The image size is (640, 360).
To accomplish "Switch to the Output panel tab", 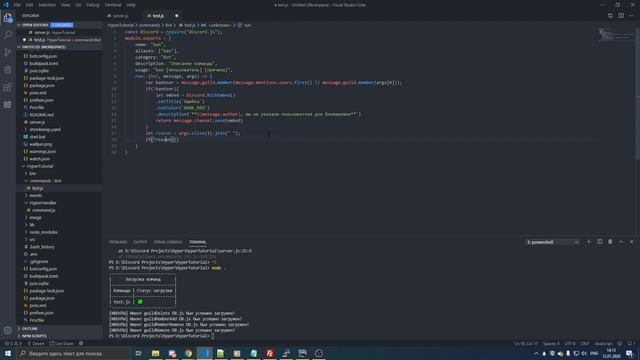I will click(x=140, y=242).
